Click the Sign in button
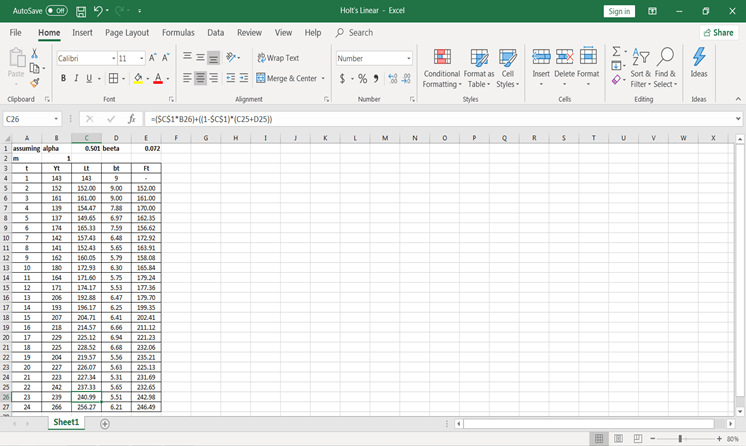Viewport: 746px width, 446px height. tap(619, 11)
